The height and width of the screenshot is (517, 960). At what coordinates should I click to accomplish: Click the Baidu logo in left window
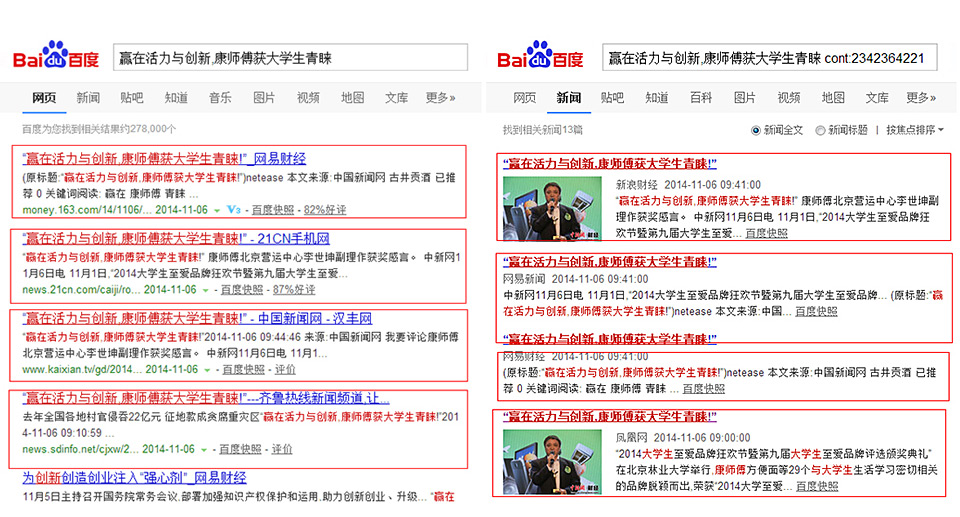click(56, 55)
